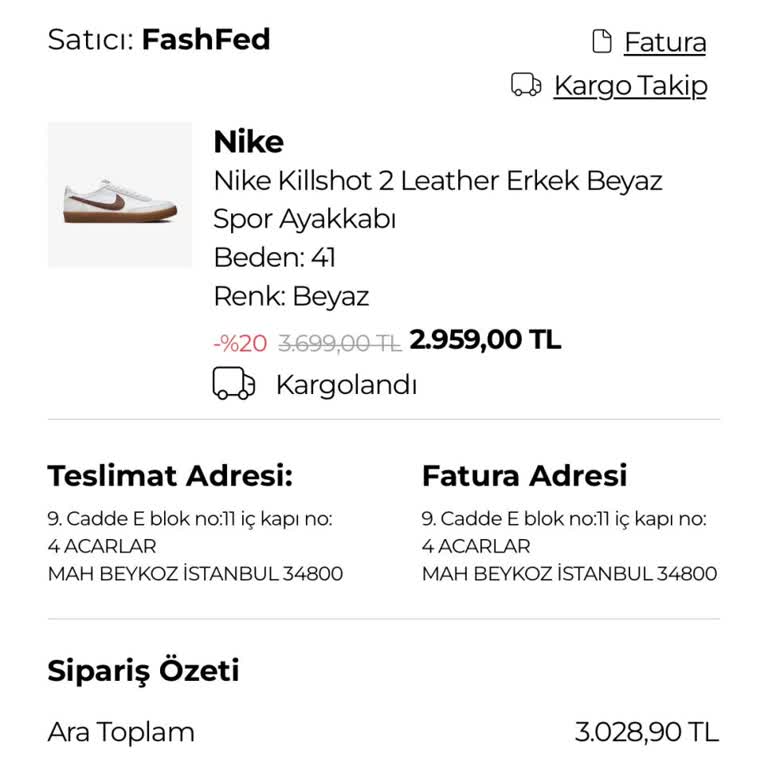Open the Kargo Takip tracking link
768x768 pixels.
[x=630, y=86]
